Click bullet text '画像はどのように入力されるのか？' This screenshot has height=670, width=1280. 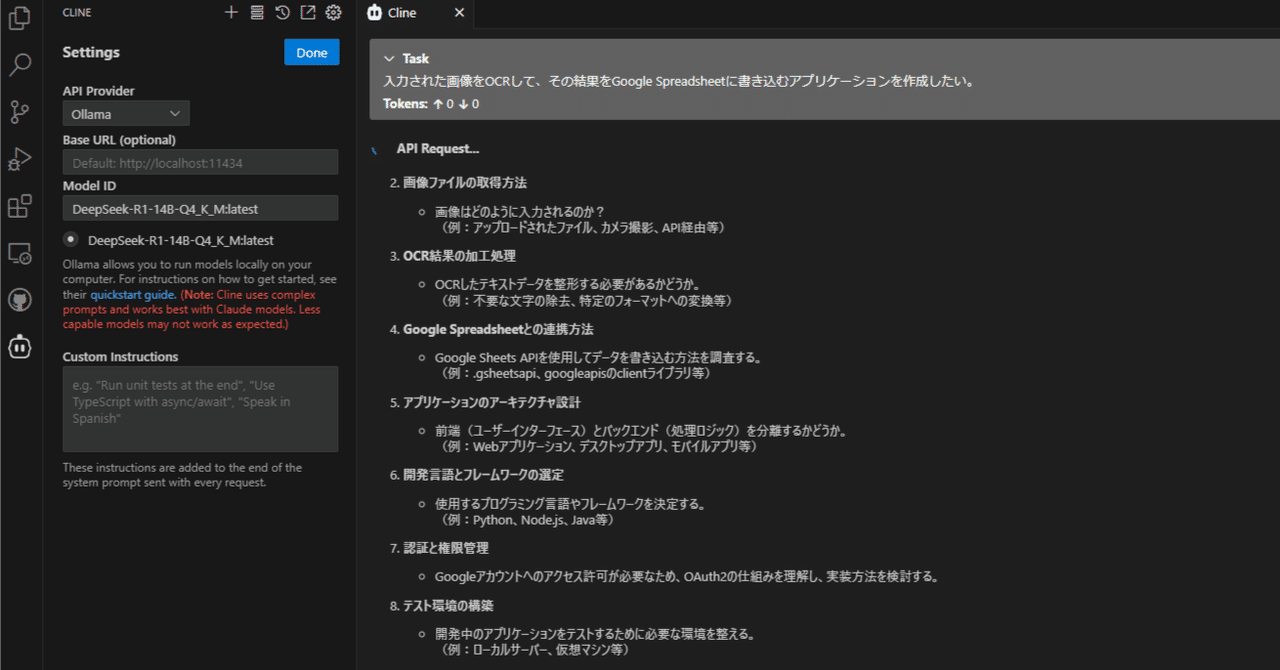(x=520, y=212)
